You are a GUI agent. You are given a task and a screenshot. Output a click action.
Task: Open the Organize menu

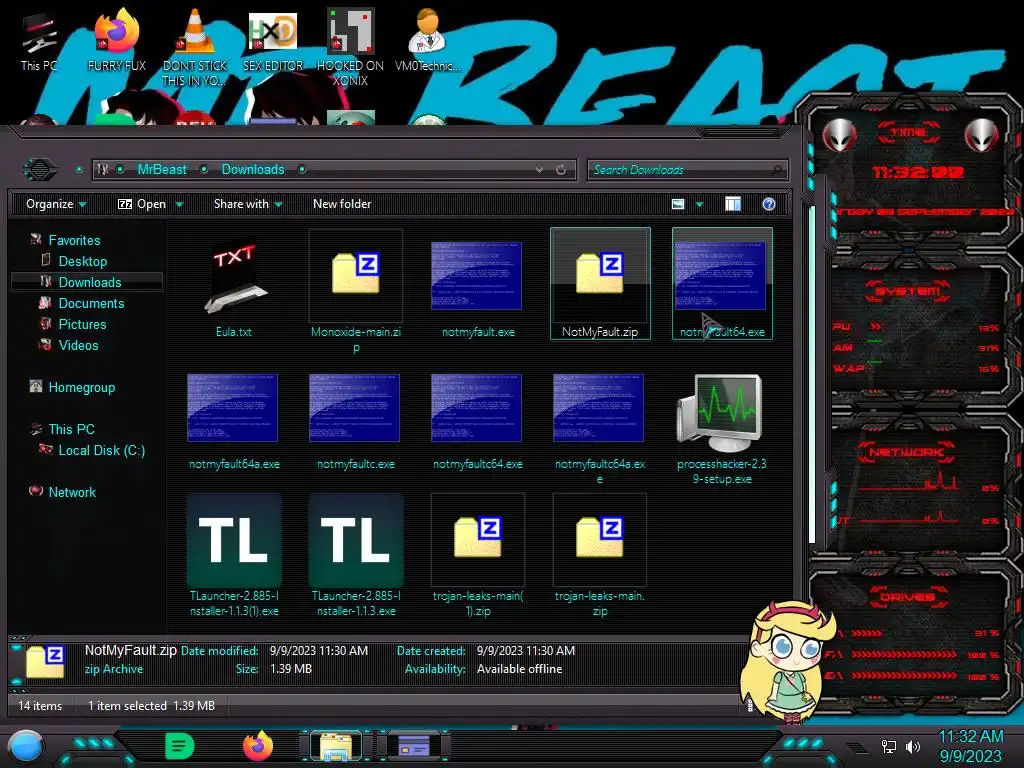[x=56, y=204]
